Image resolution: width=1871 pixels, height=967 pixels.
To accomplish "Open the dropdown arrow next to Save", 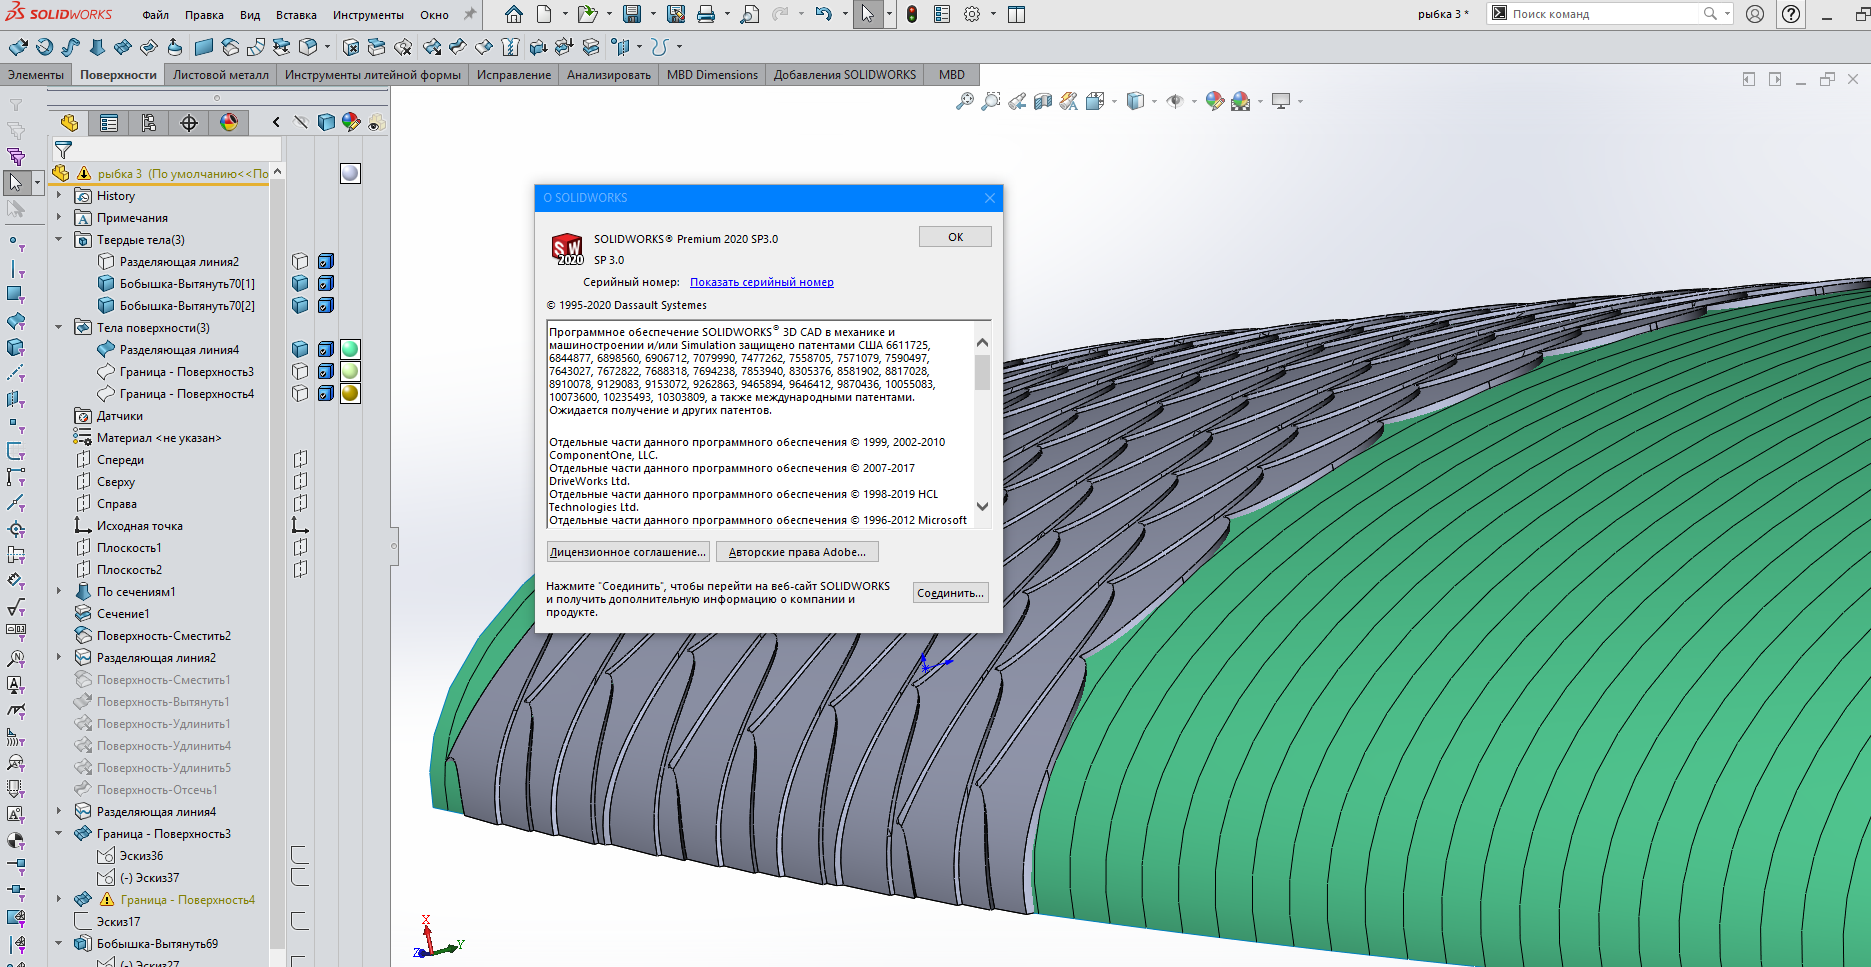I will pos(653,14).
